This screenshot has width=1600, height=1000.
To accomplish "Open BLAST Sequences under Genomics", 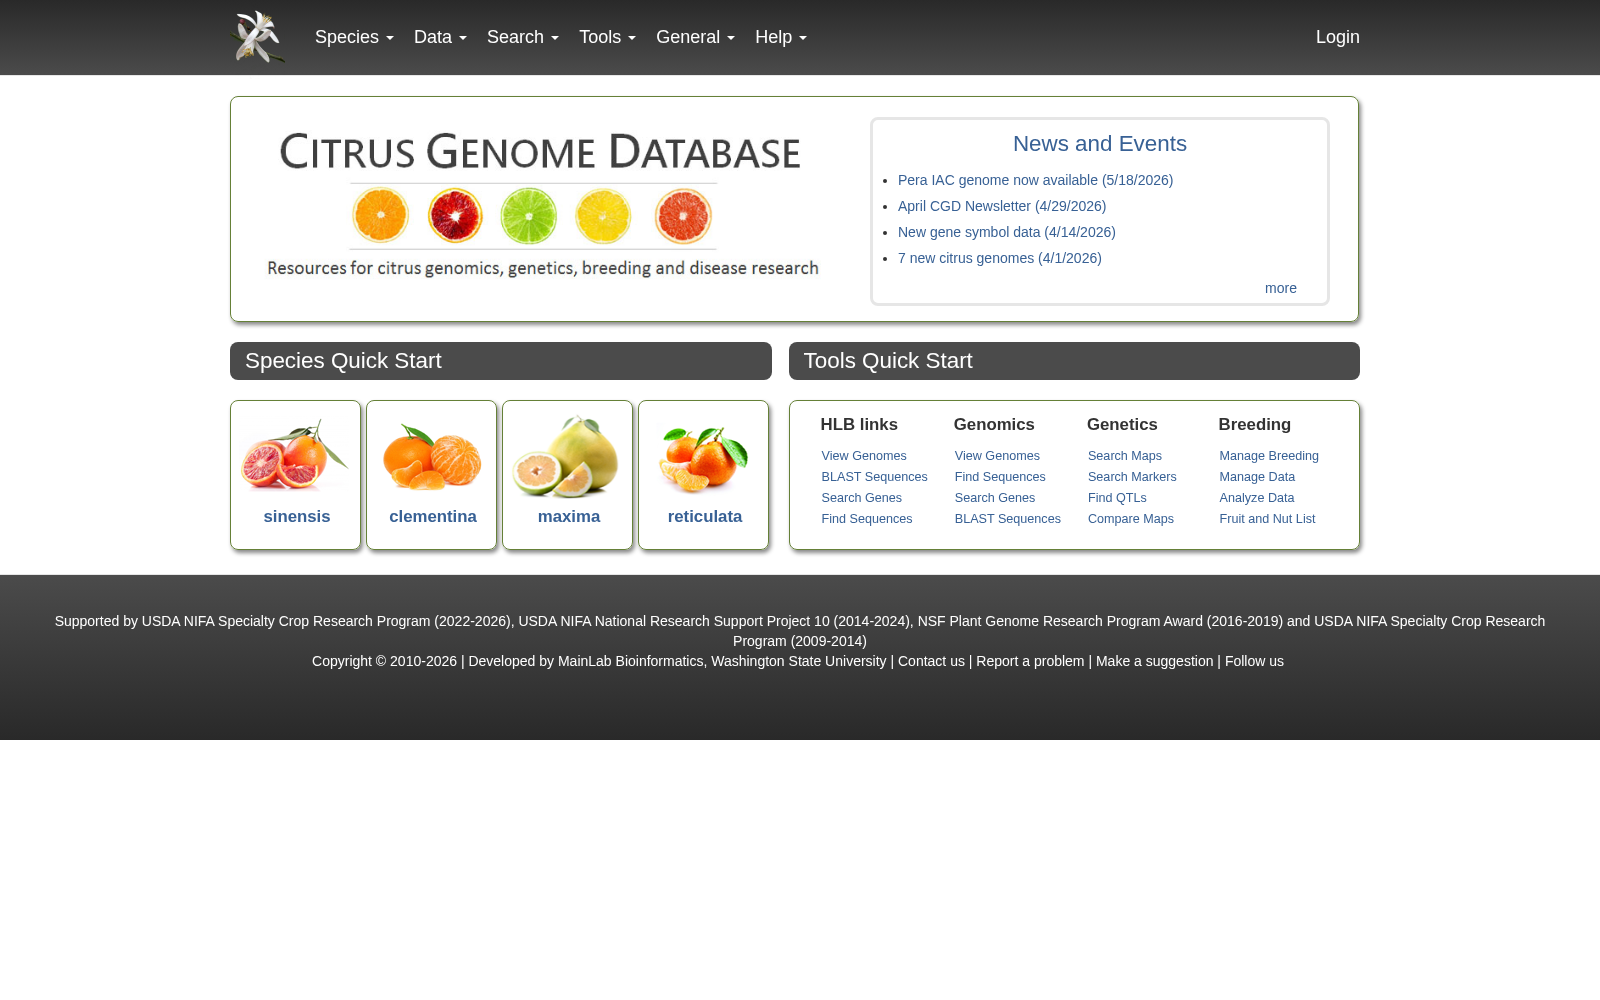I will [x=1007, y=519].
